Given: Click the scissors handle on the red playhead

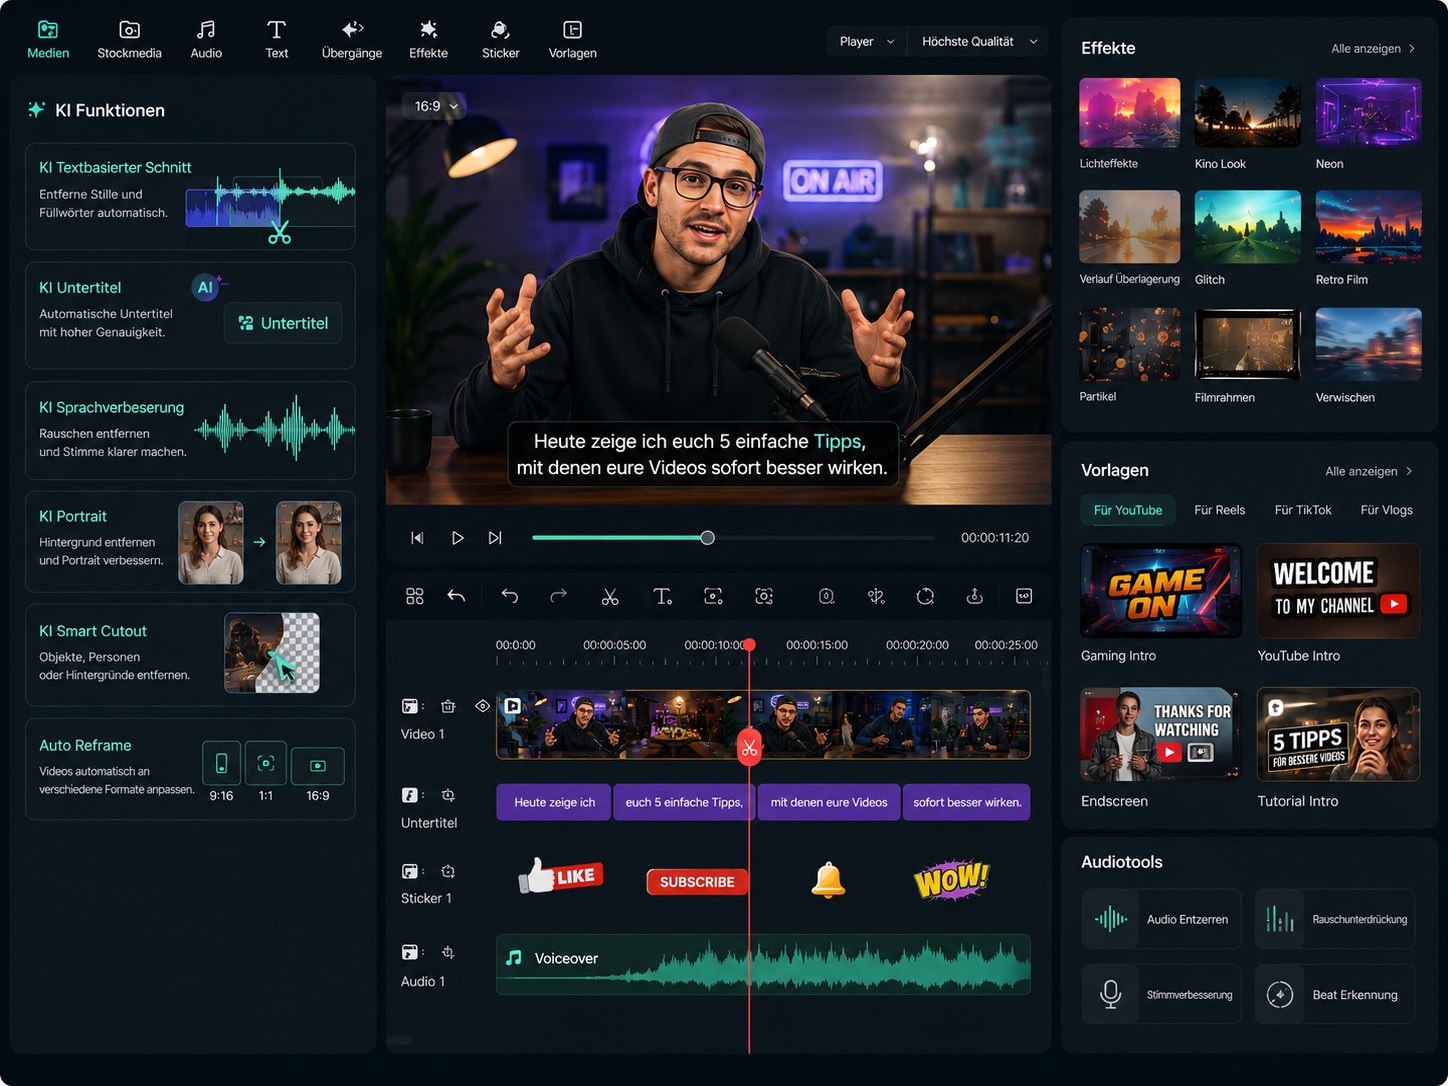Looking at the screenshot, I should [749, 747].
